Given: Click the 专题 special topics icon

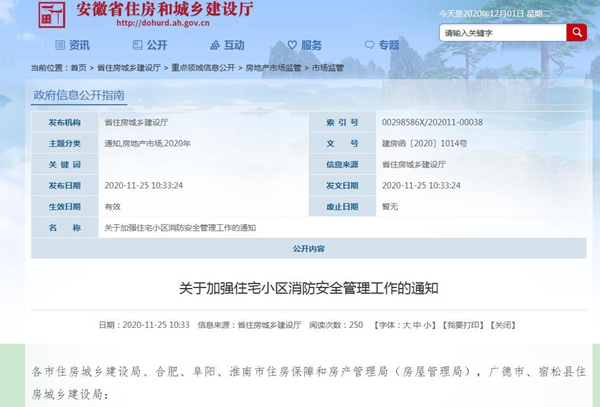Looking at the screenshot, I should click(x=369, y=45).
